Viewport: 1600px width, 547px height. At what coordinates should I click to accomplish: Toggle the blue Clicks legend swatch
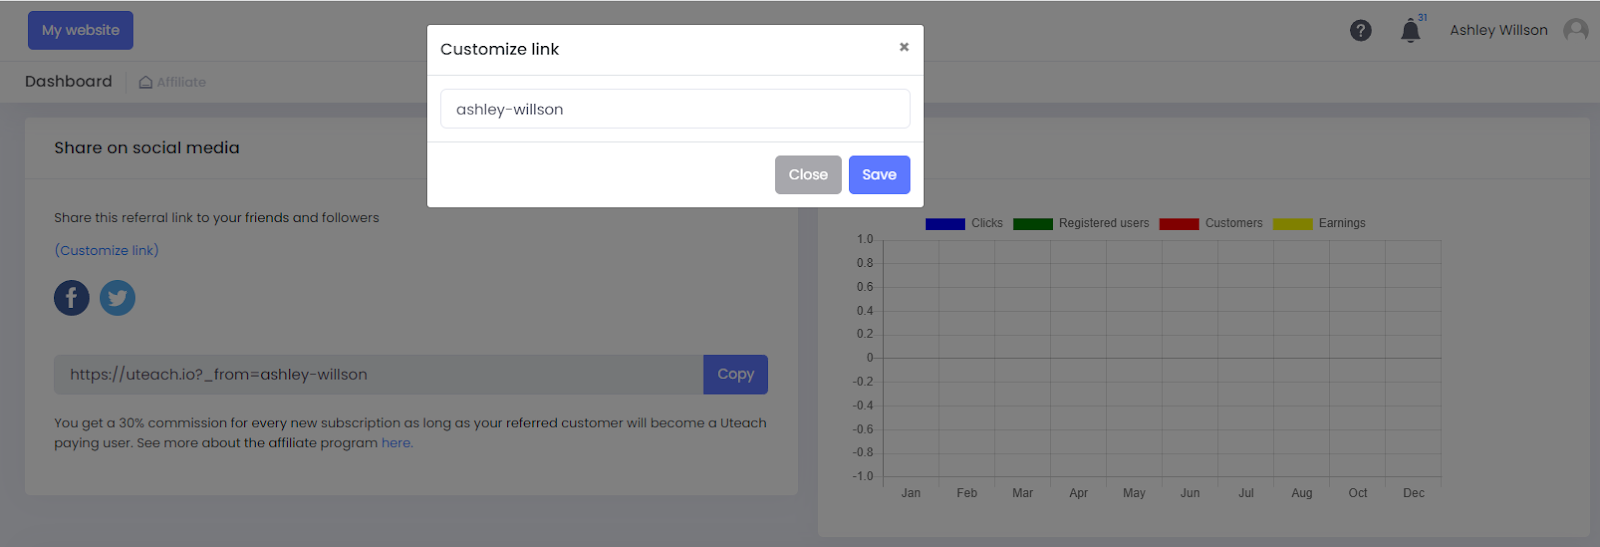point(945,224)
